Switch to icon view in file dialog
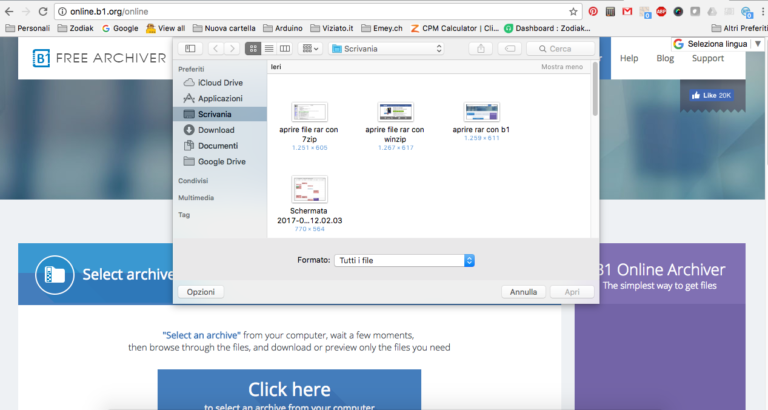 click(253, 48)
